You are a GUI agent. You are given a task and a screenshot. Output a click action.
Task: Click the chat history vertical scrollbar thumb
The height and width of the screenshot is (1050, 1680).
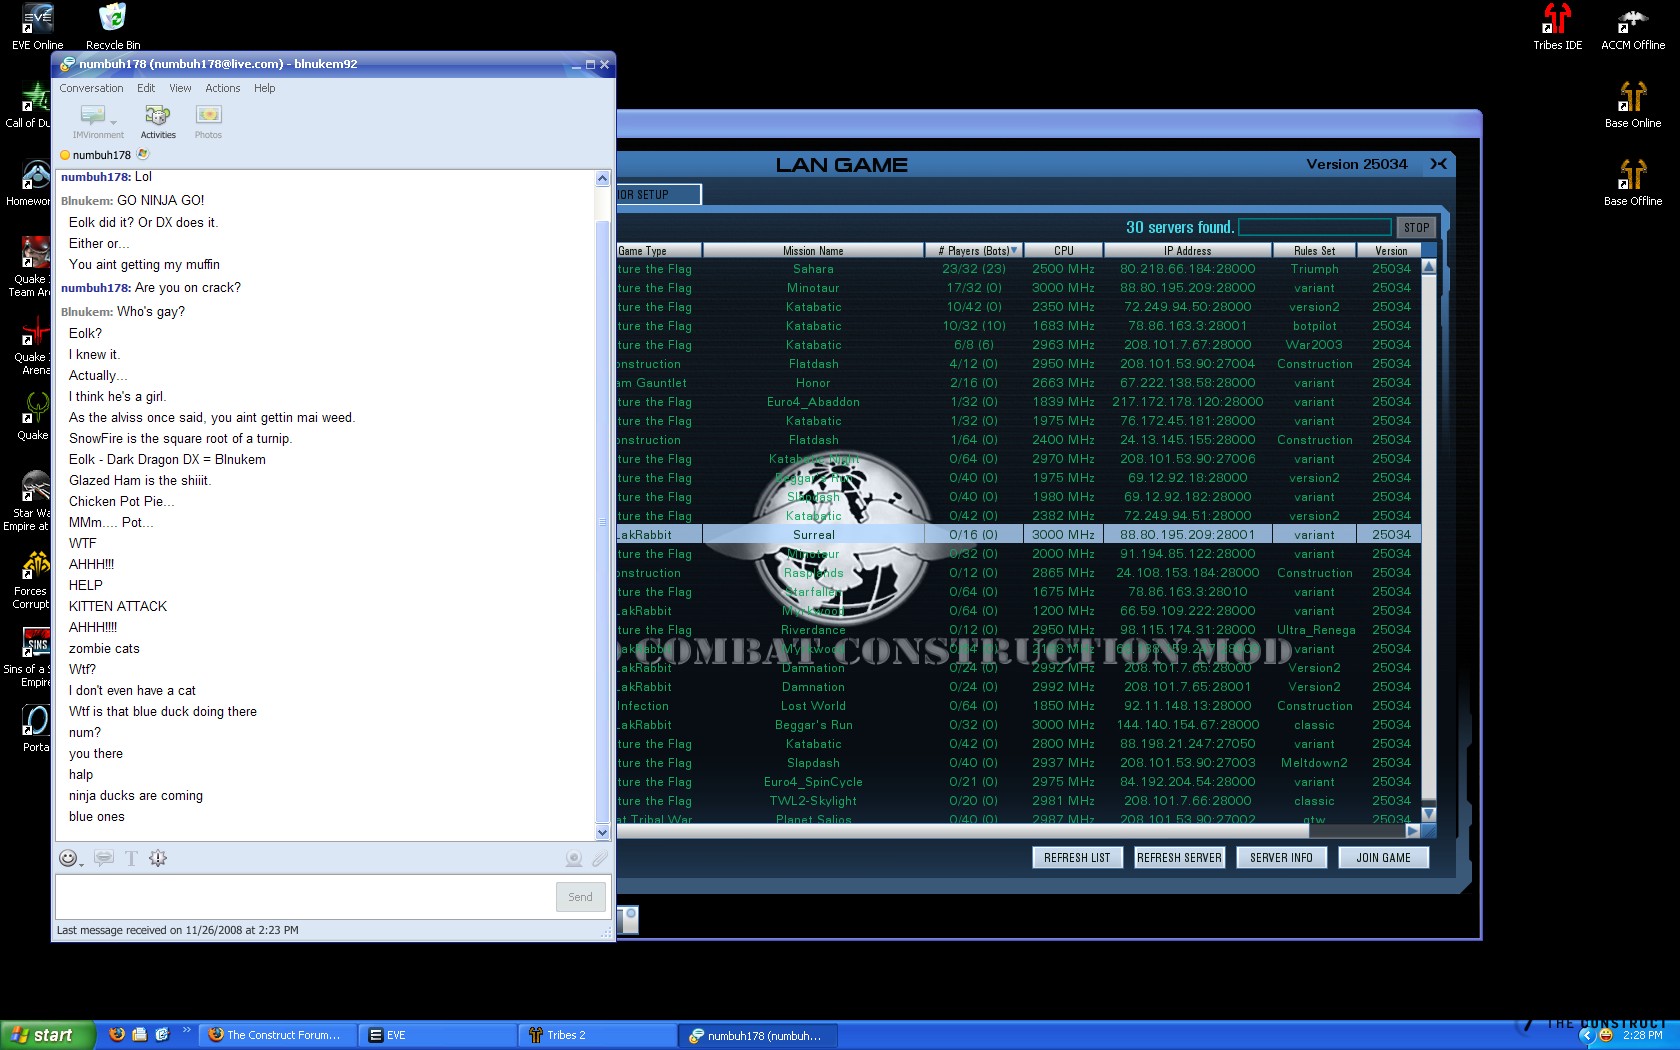602,521
